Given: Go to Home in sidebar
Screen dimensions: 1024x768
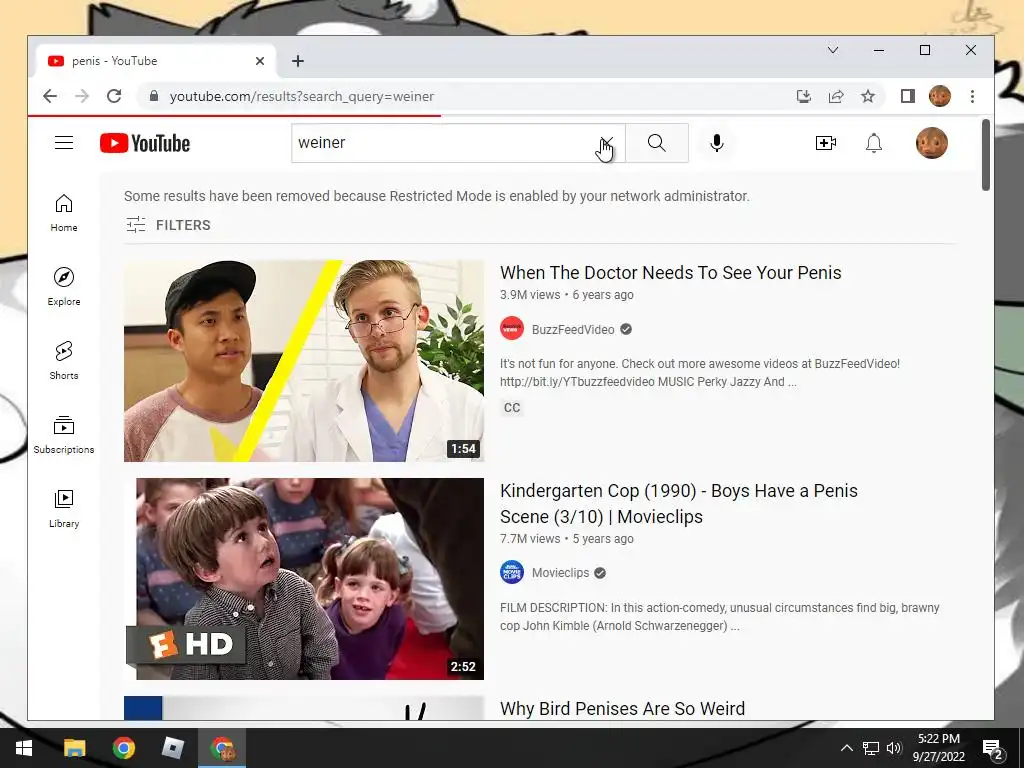Looking at the screenshot, I should click(x=64, y=213).
